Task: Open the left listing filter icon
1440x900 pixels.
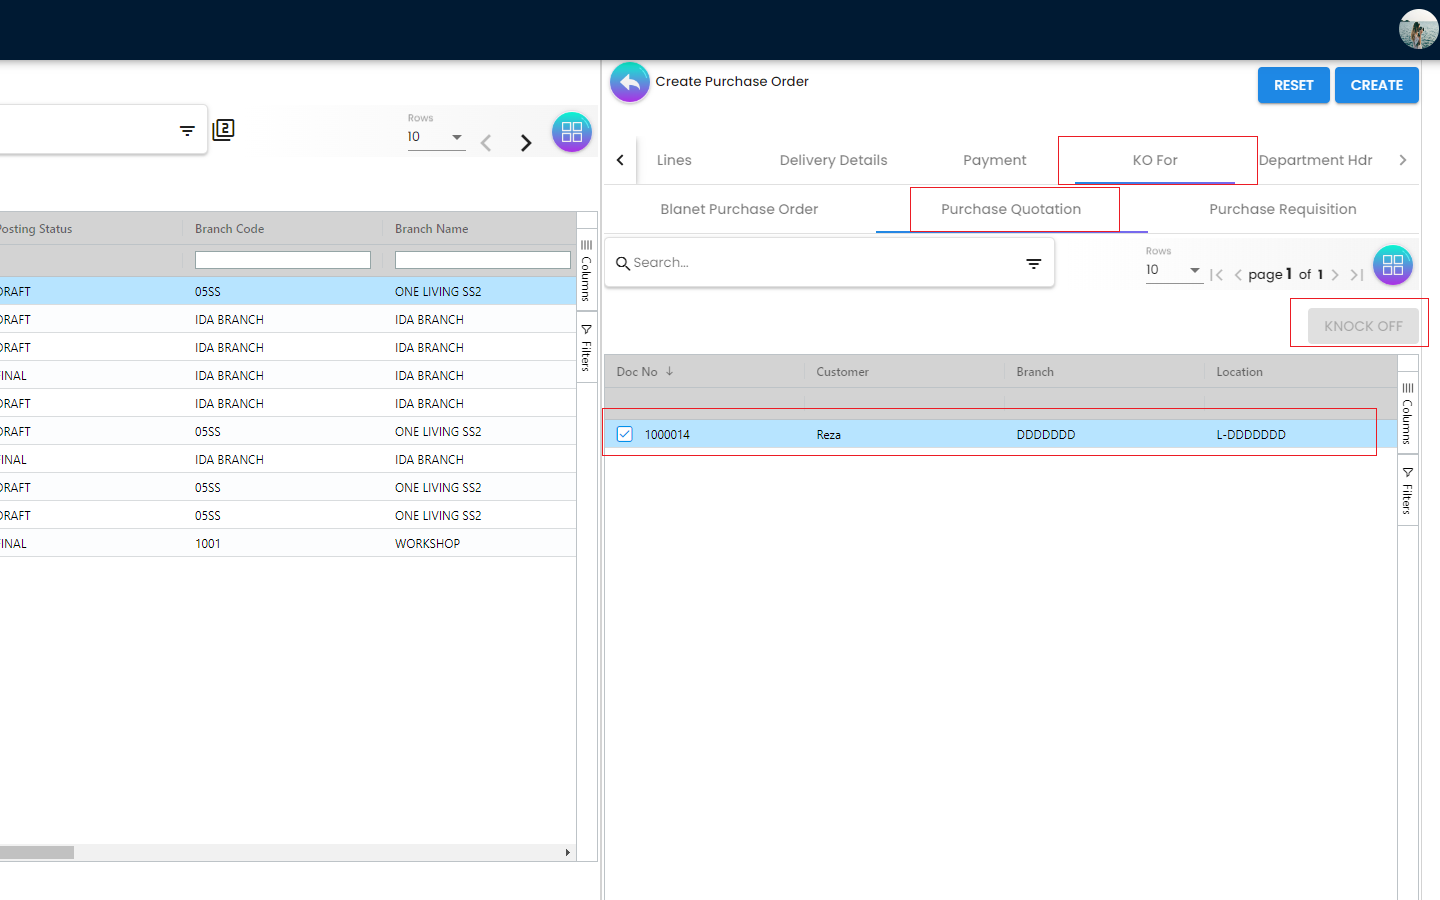Action: tap(187, 131)
